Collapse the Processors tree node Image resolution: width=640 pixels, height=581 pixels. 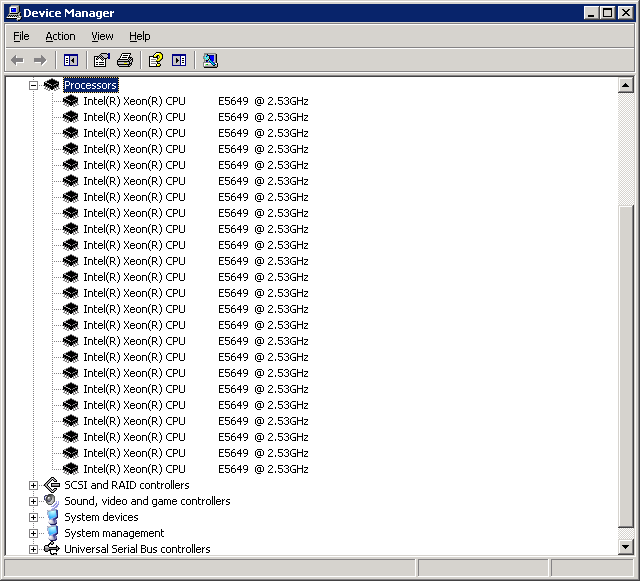pos(33,85)
